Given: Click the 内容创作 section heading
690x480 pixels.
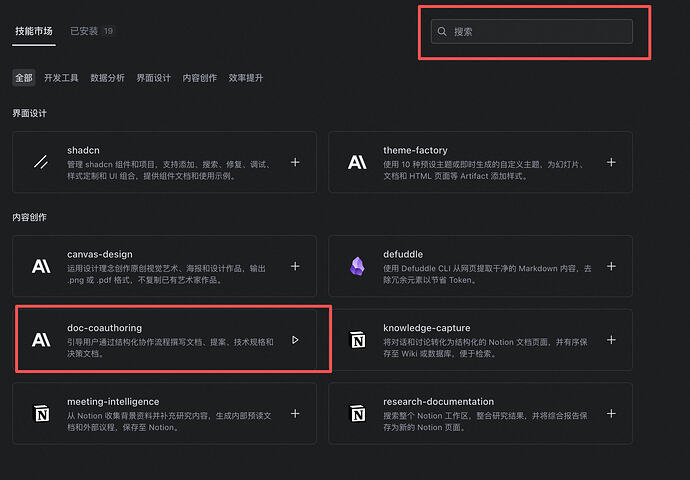Looking at the screenshot, I should [29, 217].
